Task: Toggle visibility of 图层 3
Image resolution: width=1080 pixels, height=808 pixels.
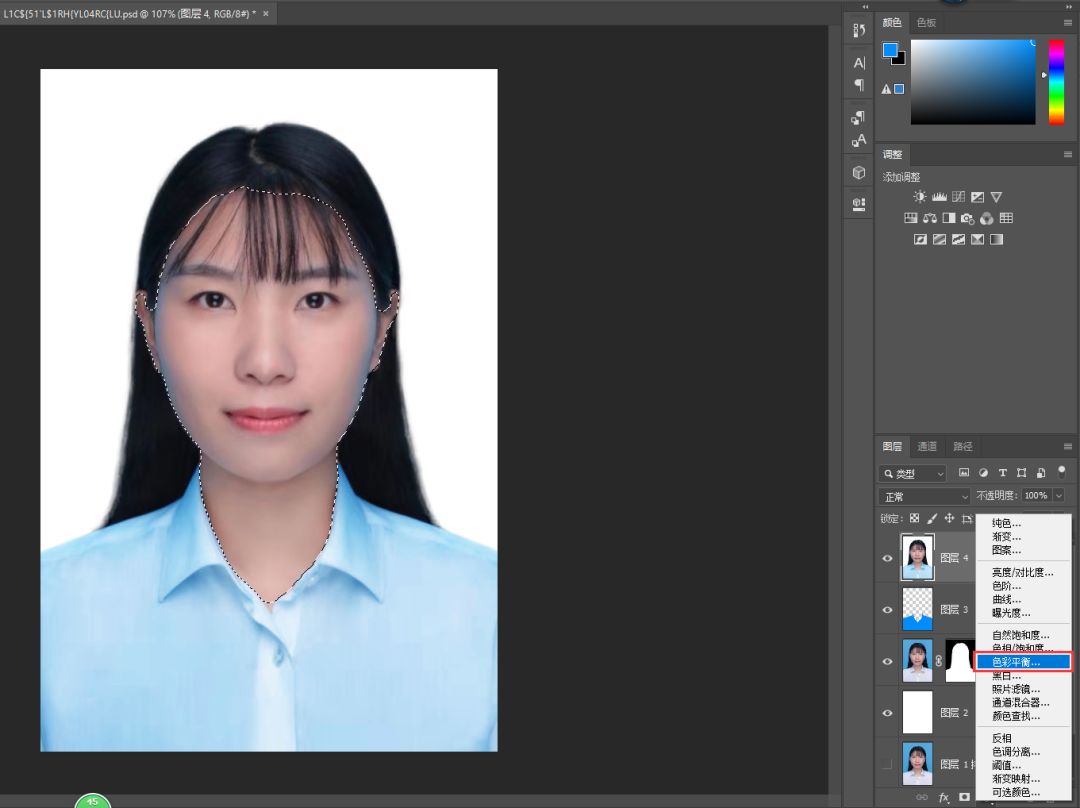Action: (x=887, y=610)
